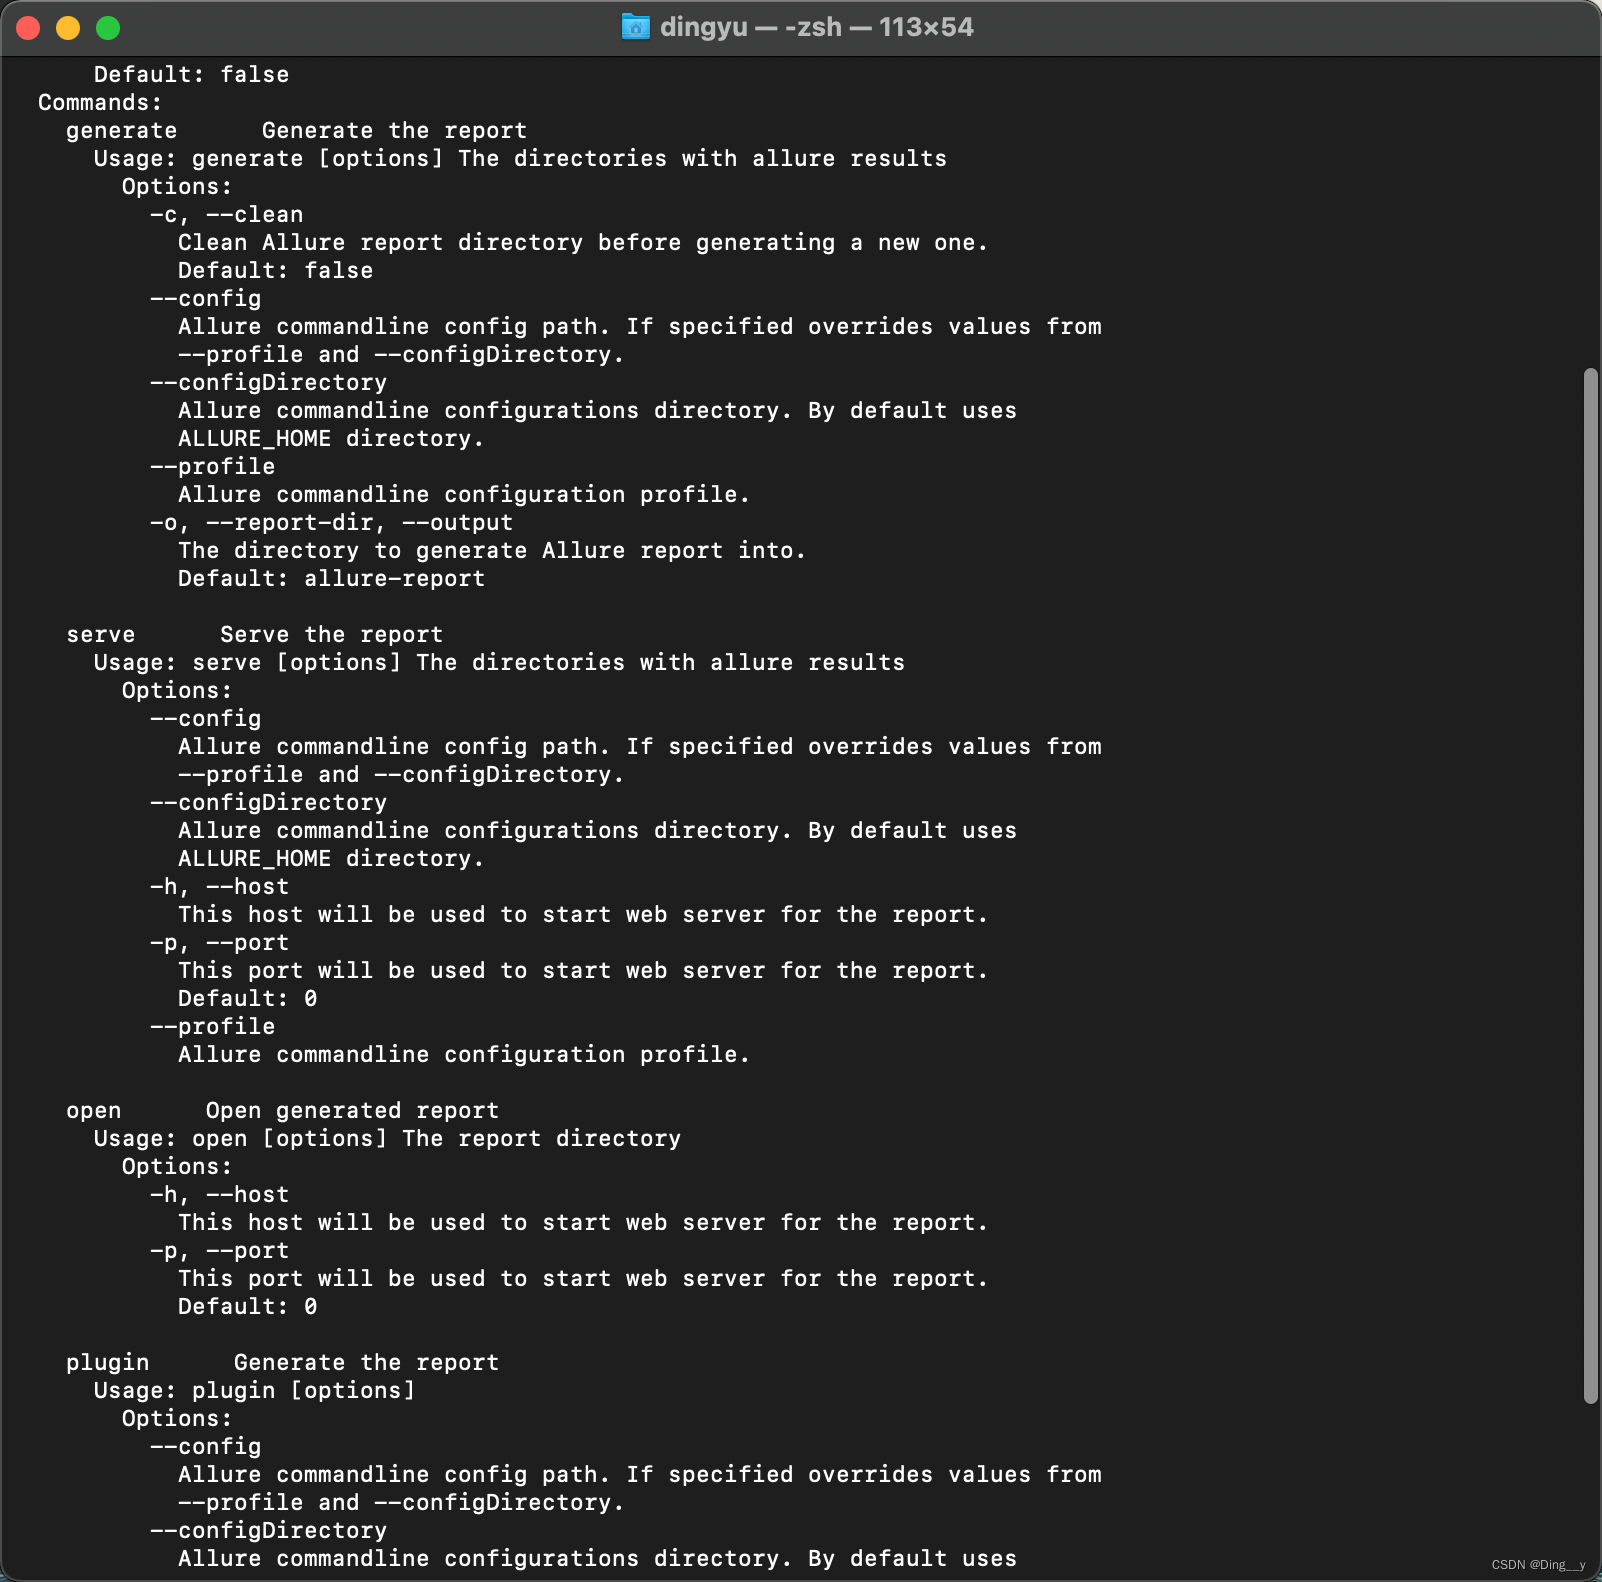Click 'ALLURE_HOME directory.' under serve section
This screenshot has width=1602, height=1582.
(331, 859)
